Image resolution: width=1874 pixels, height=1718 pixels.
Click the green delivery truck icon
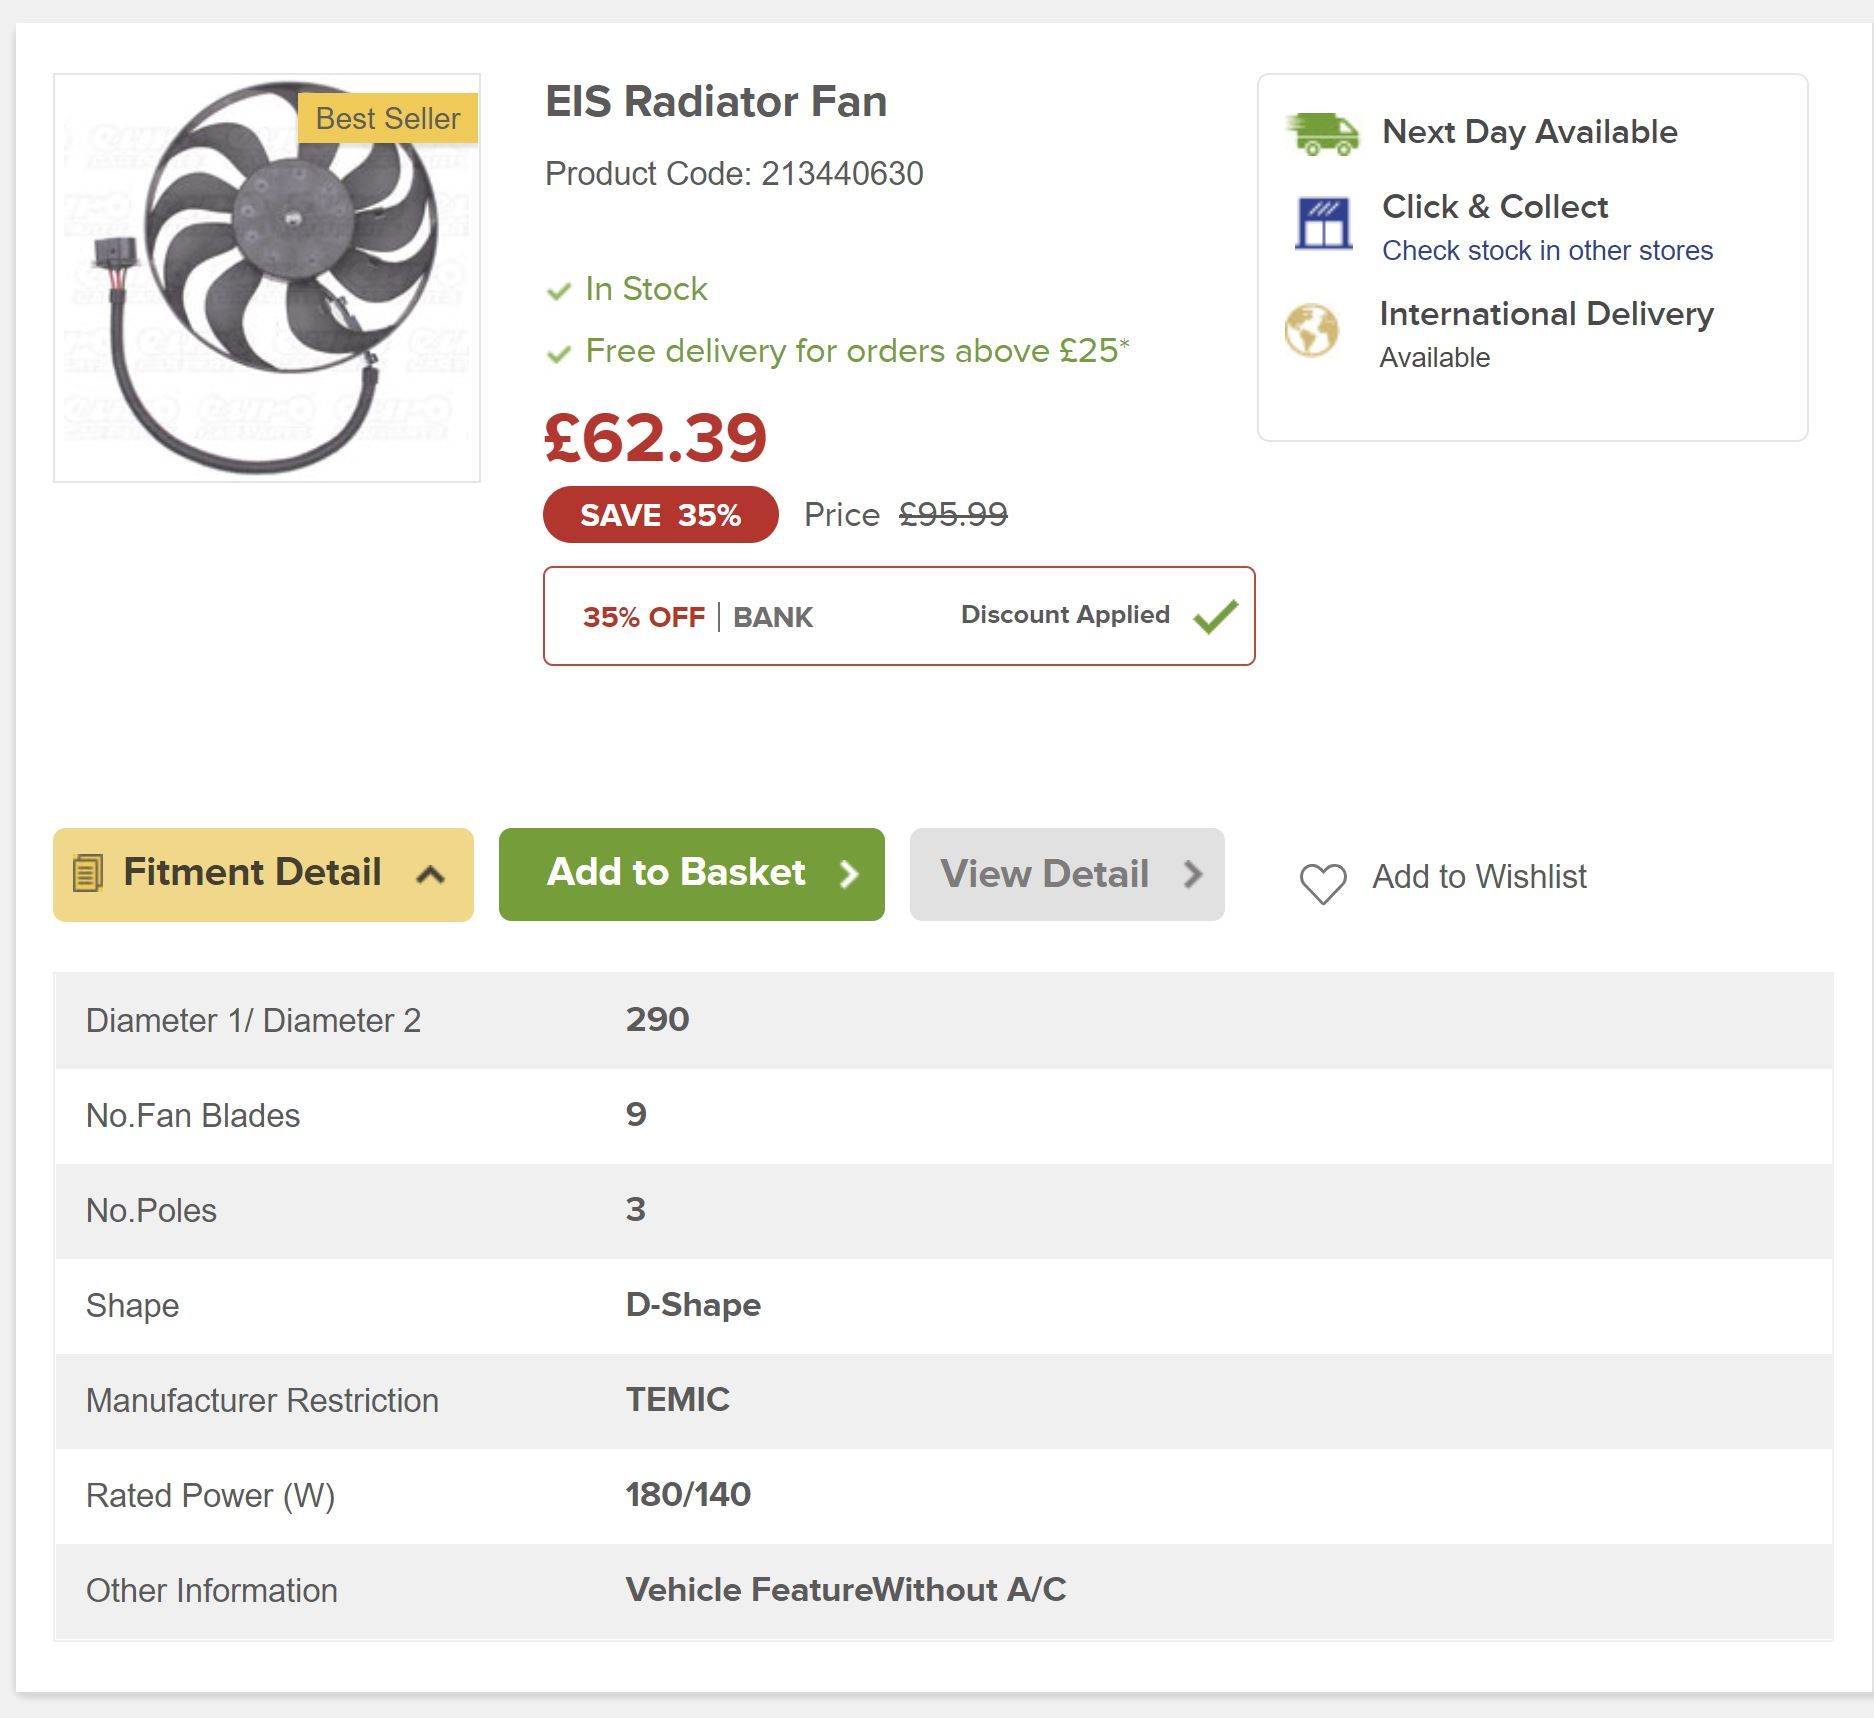pos(1322,134)
